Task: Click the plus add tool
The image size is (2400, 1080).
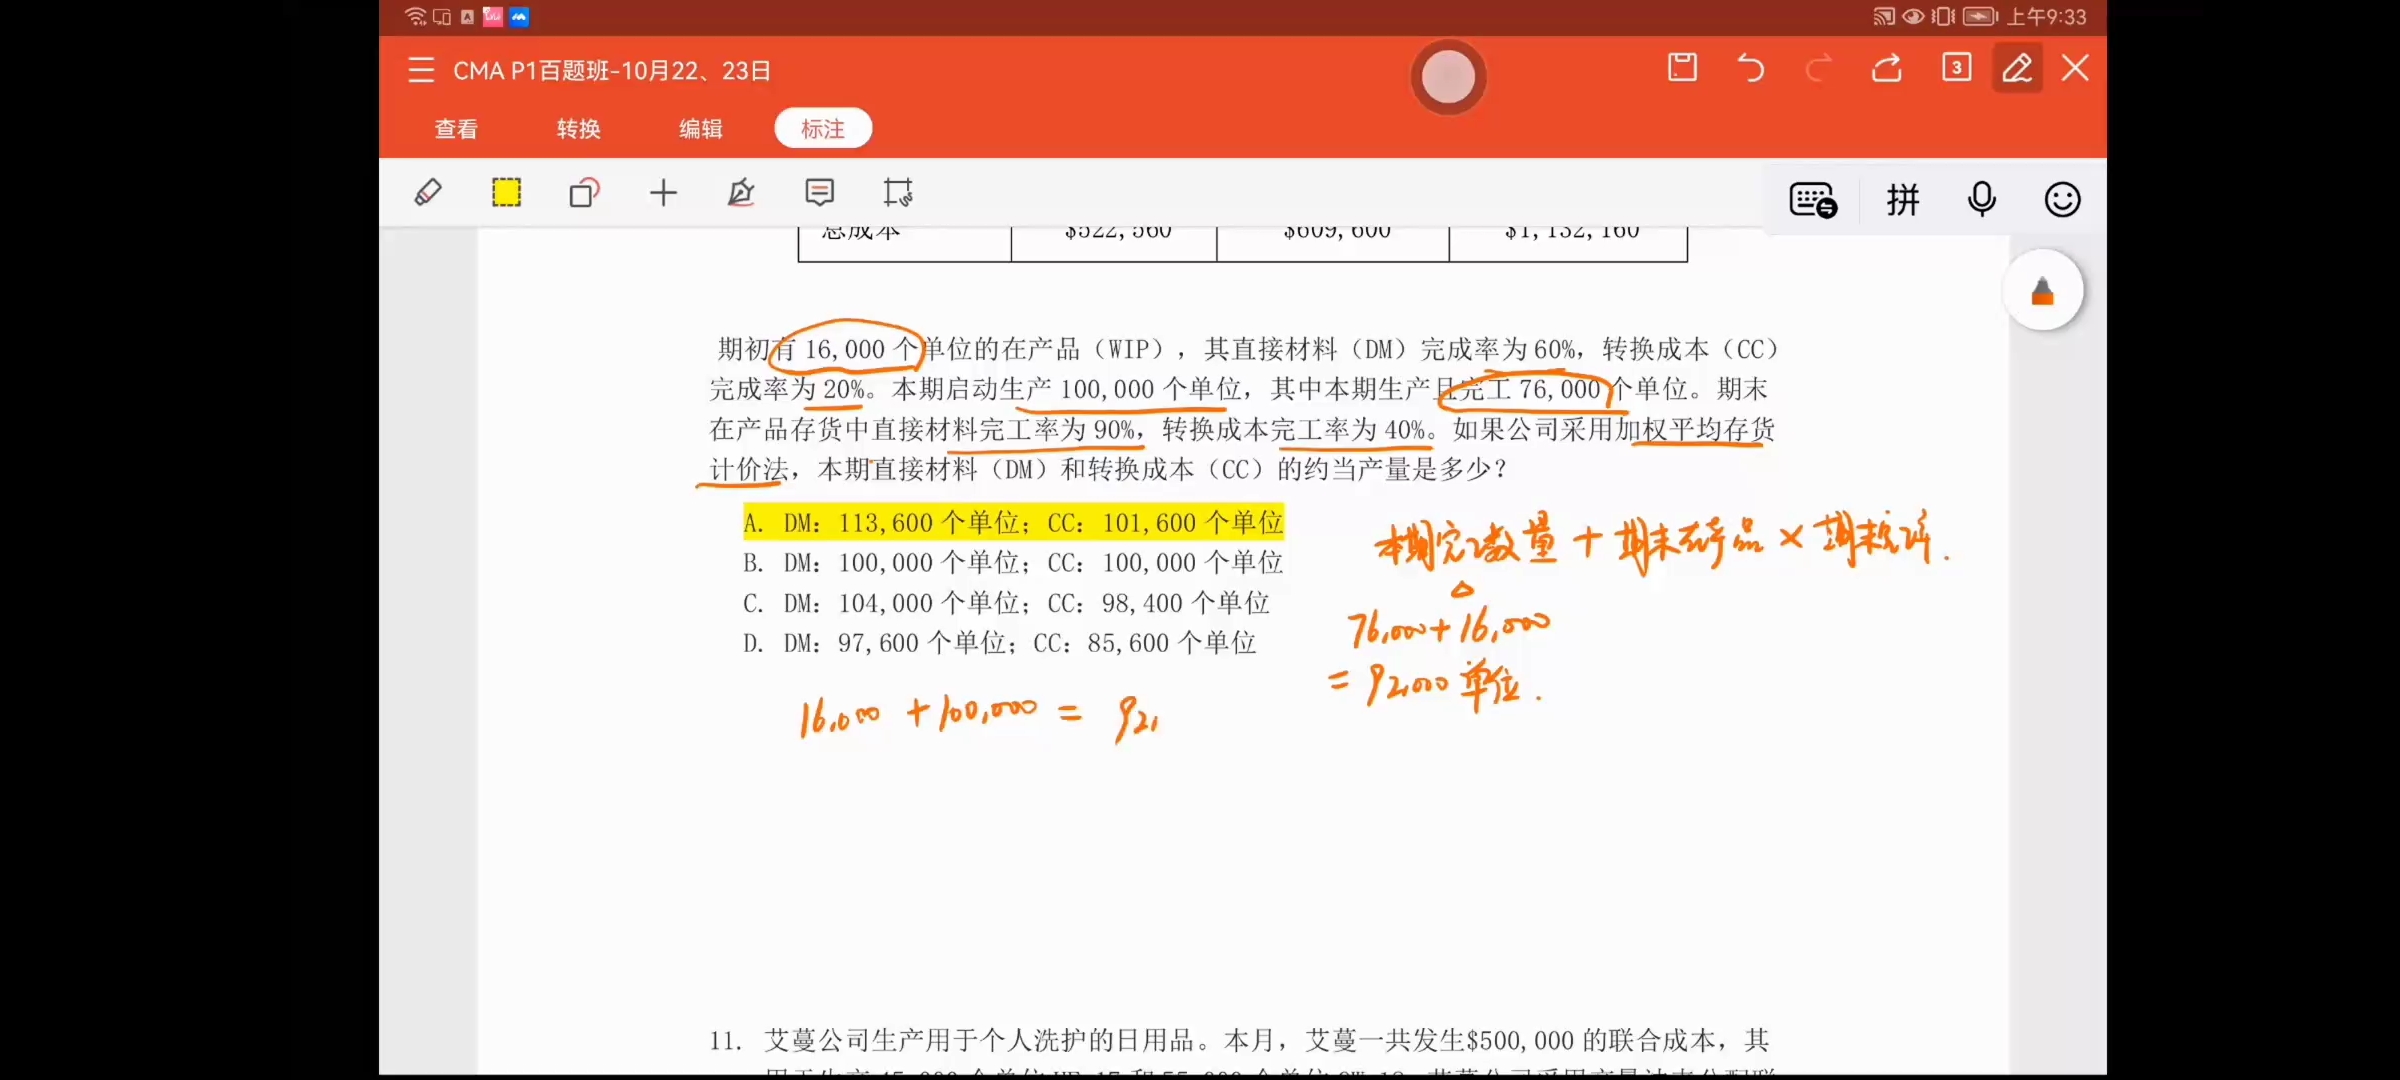Action: point(663,192)
